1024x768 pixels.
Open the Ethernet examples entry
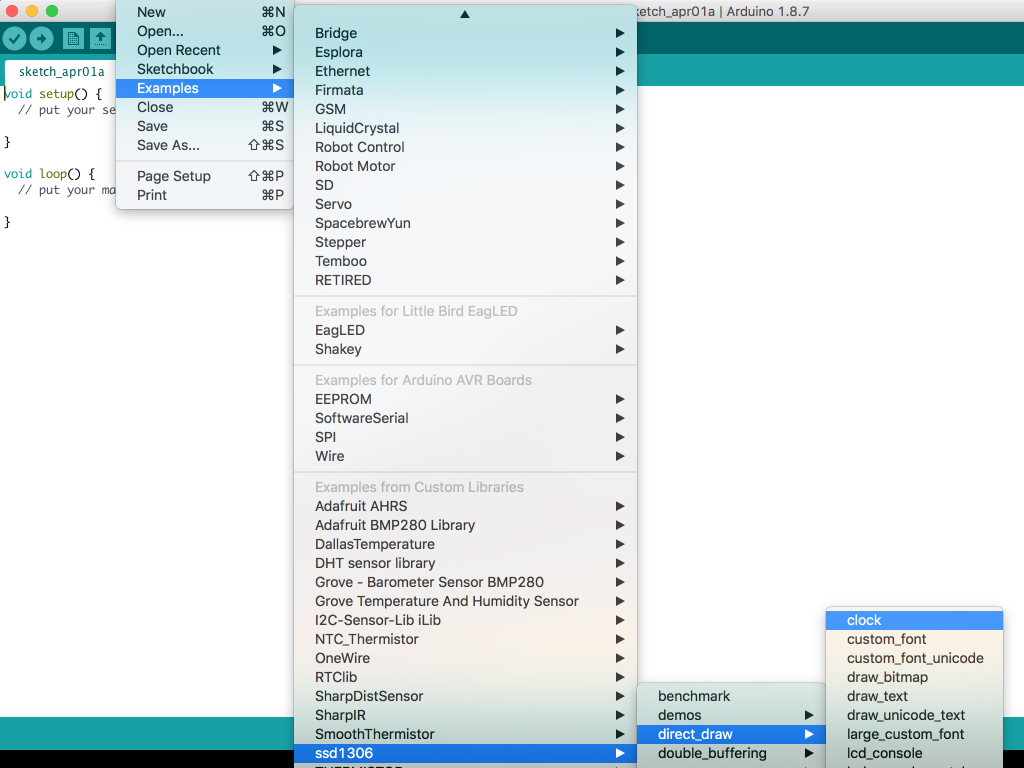[x=466, y=71]
